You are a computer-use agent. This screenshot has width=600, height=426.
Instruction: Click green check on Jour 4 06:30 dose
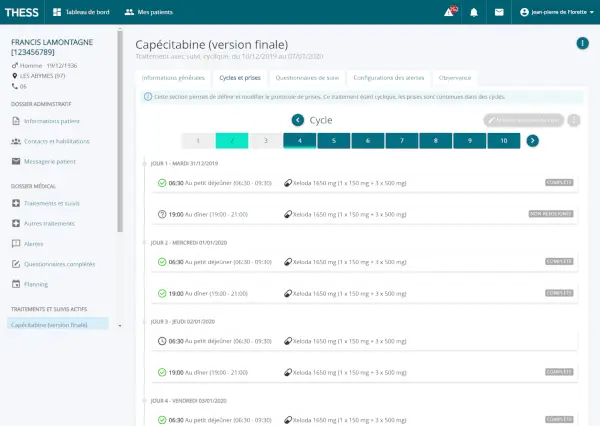(x=162, y=420)
